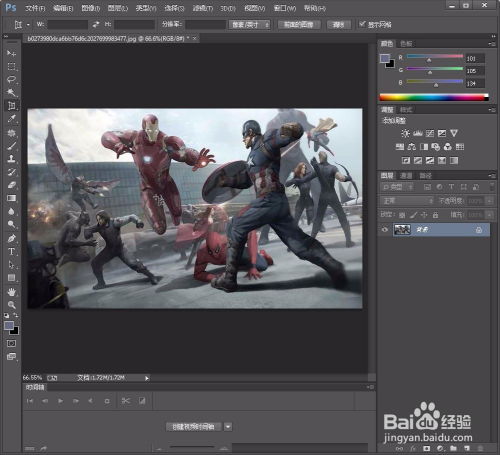This screenshot has width=500, height=455.
Task: Select the Zoom tool
Action: tap(11, 305)
